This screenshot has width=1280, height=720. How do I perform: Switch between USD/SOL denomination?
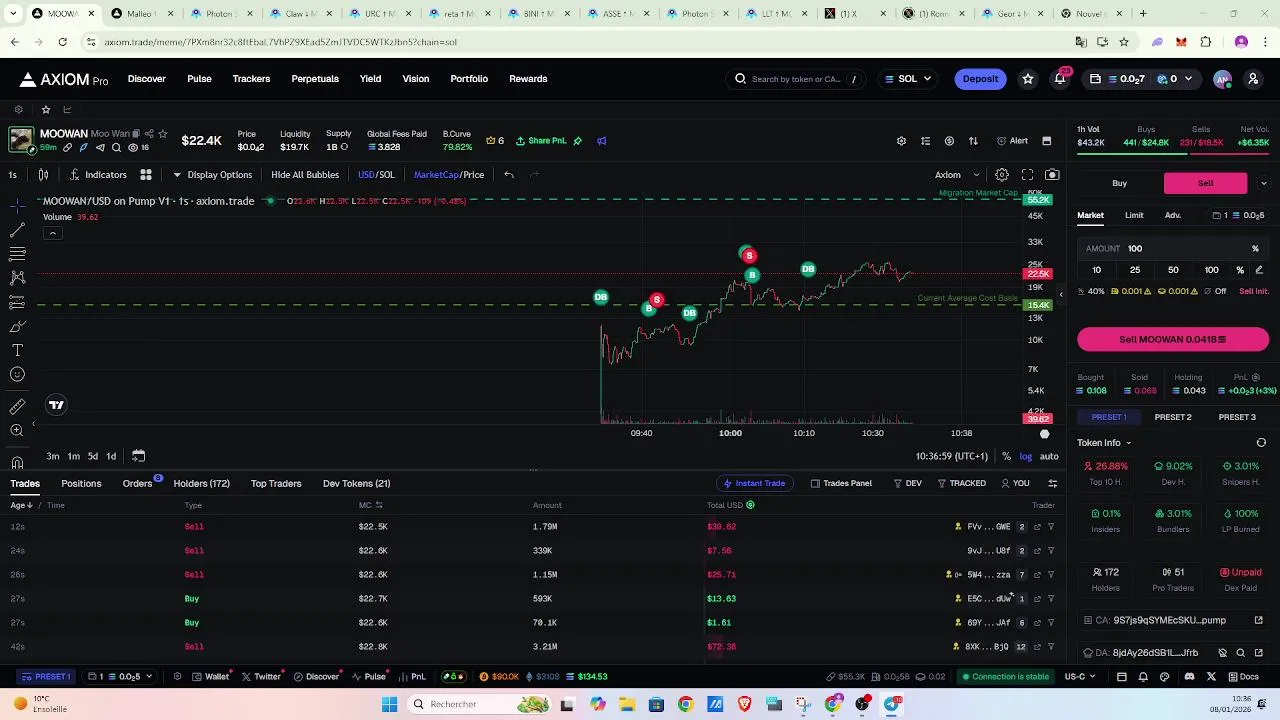pyautogui.click(x=376, y=175)
